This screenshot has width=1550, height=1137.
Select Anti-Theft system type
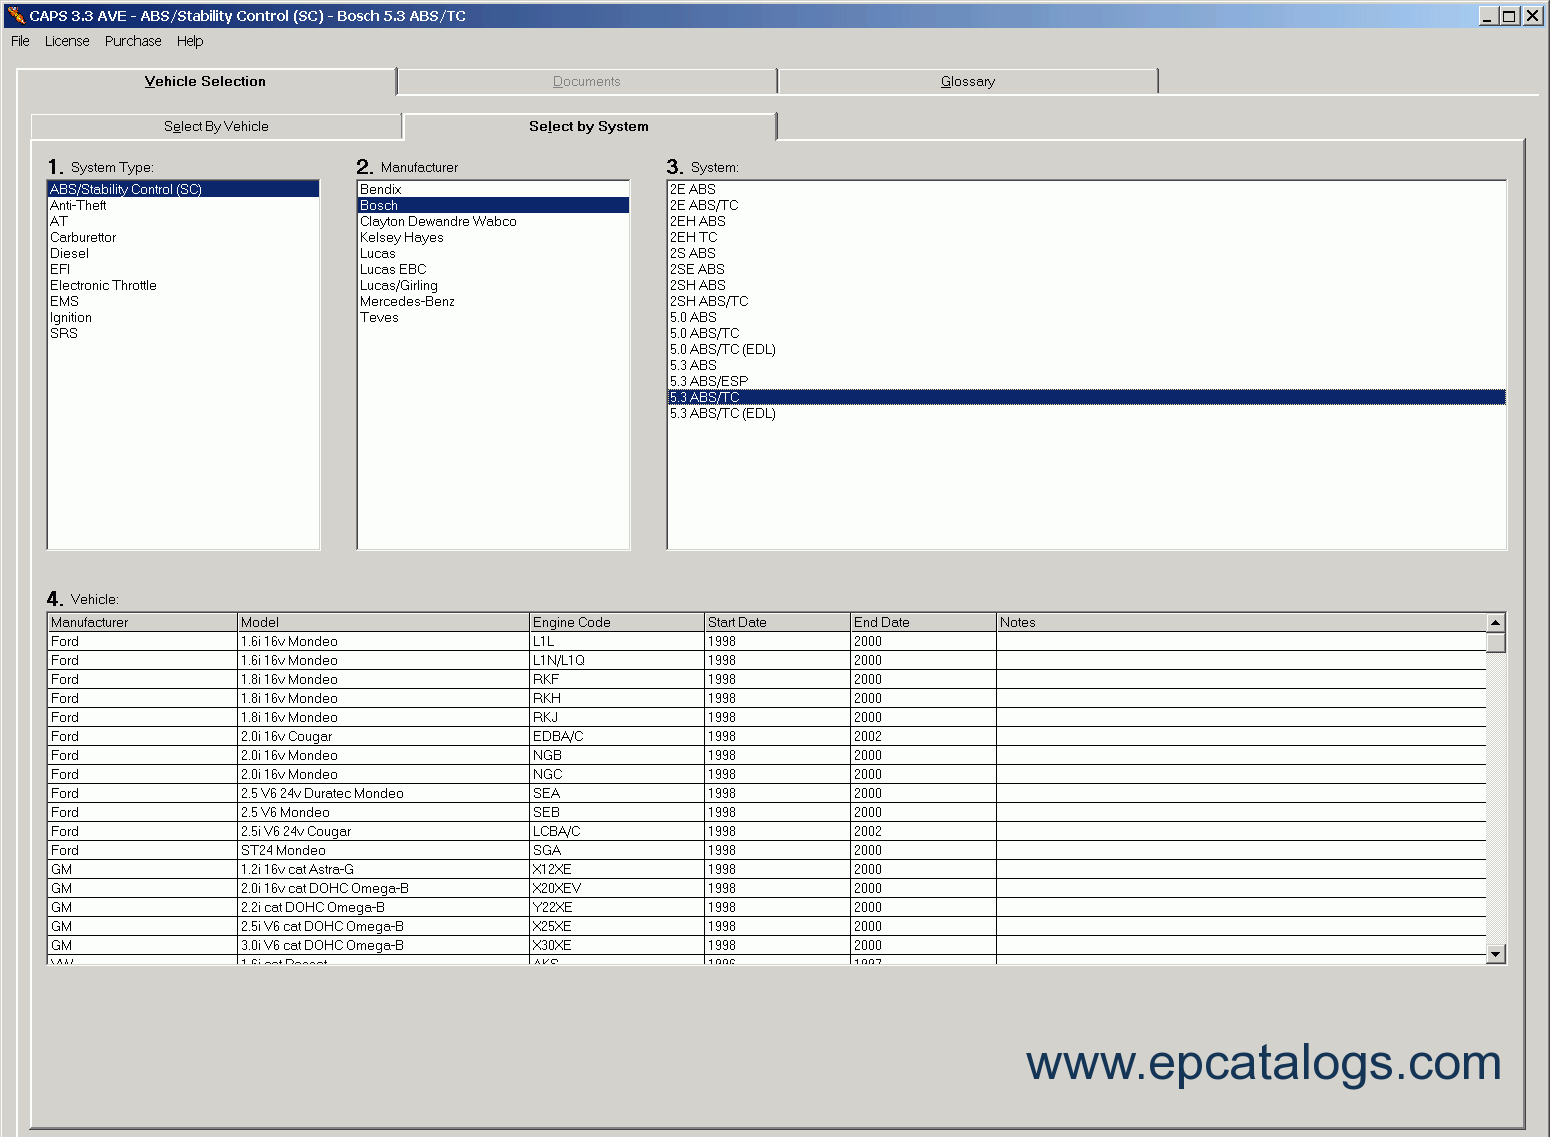click(x=184, y=205)
